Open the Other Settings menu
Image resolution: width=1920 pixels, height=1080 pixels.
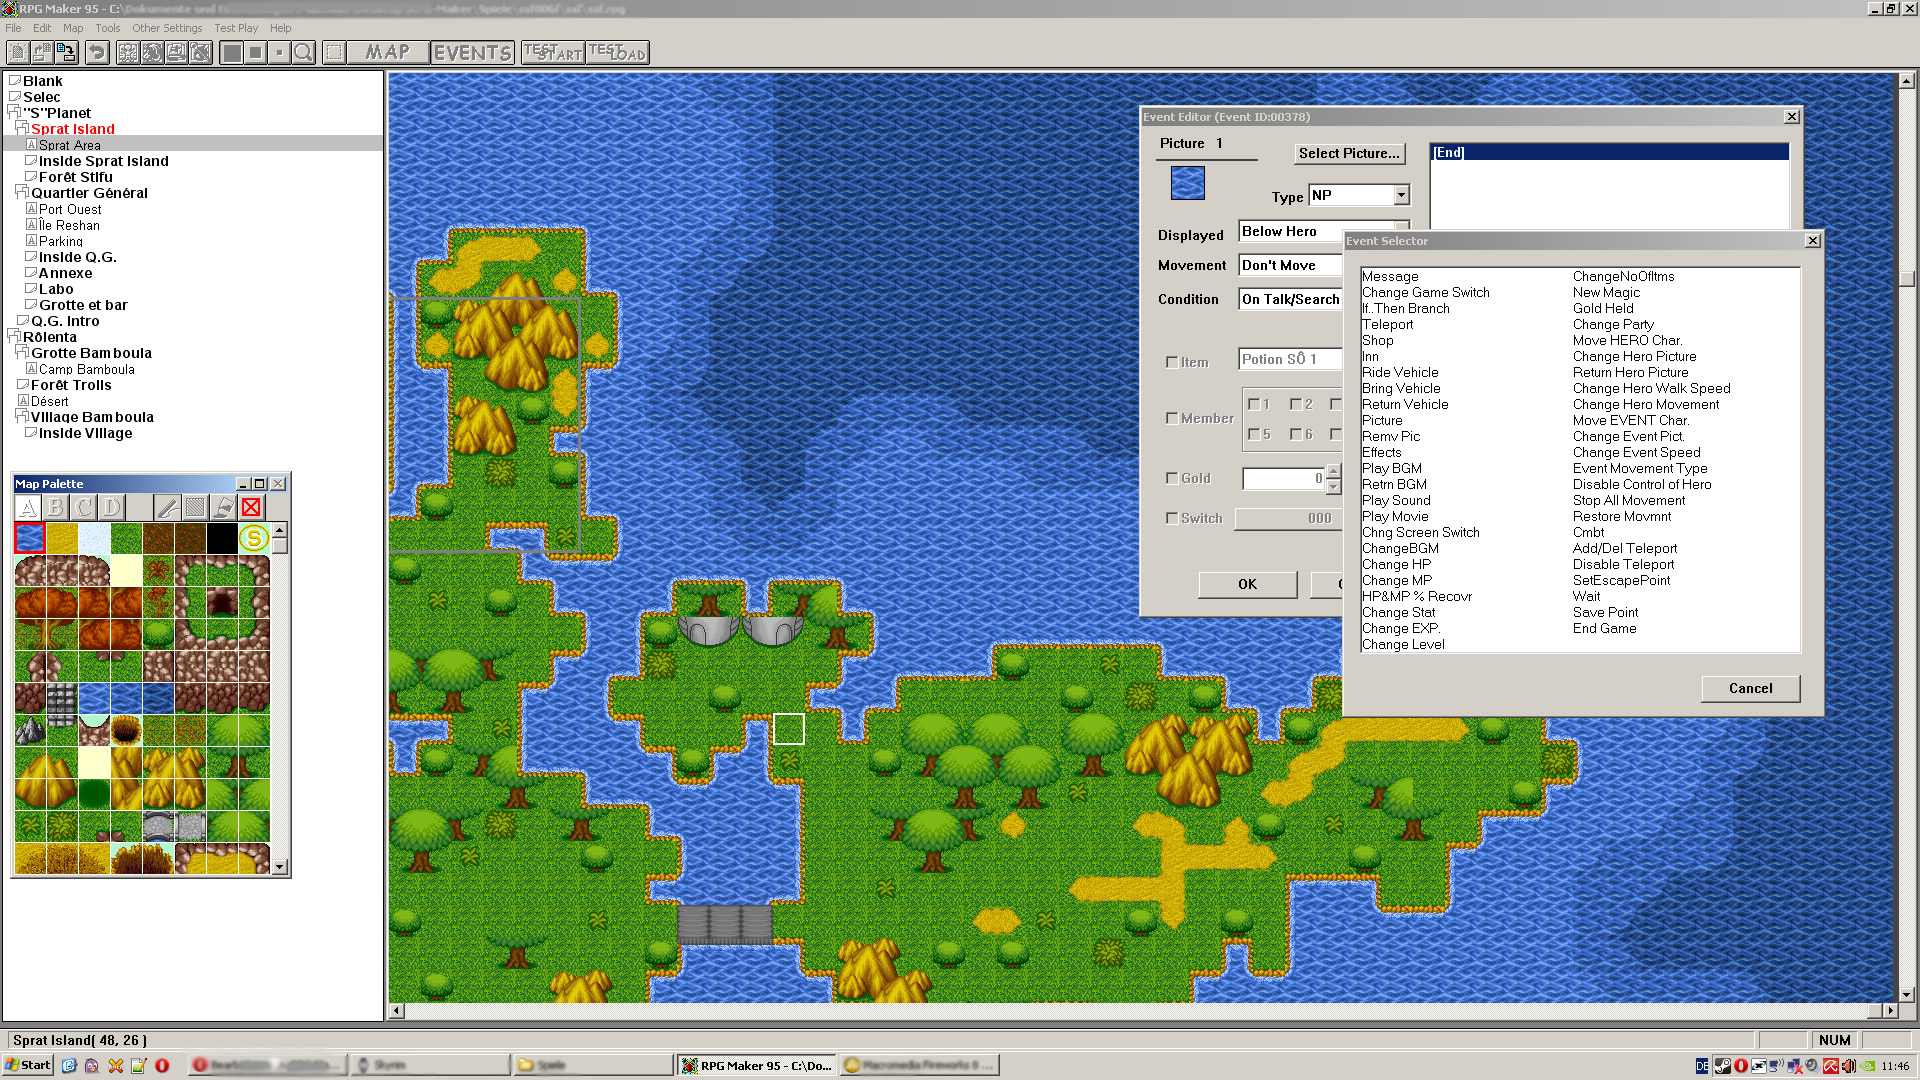tap(167, 28)
